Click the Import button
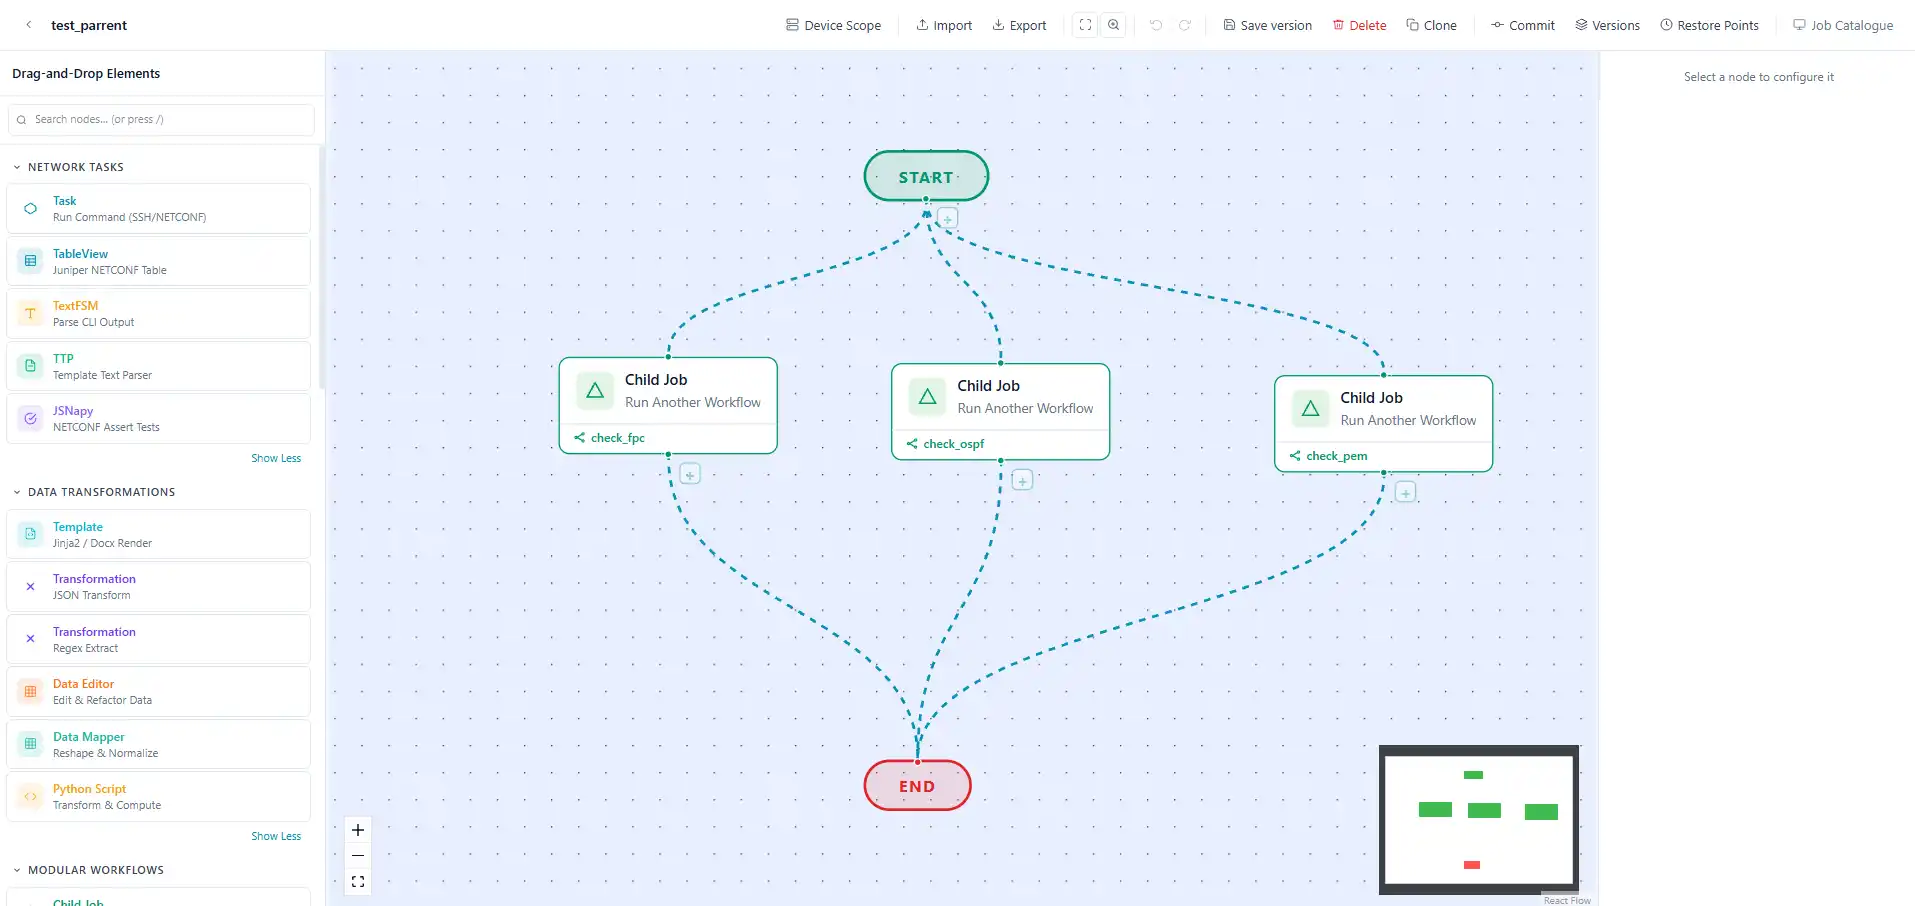Viewport: 1915px width, 906px height. [944, 25]
